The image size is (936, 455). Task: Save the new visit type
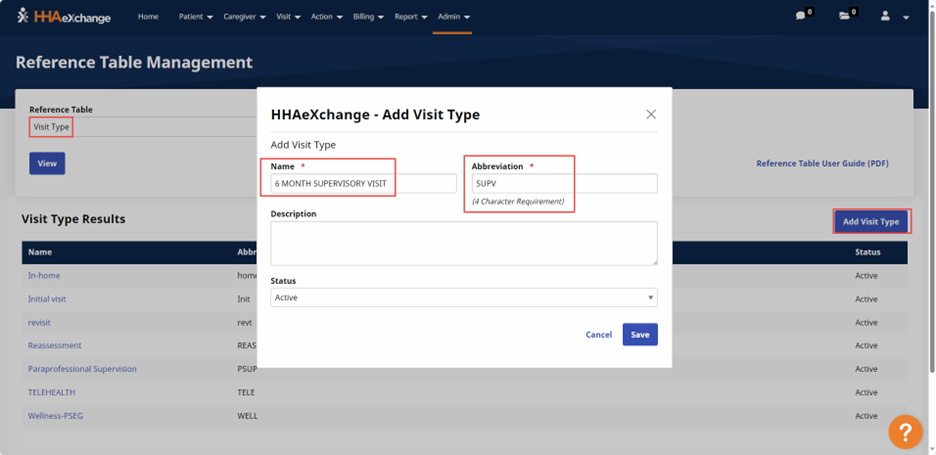[x=640, y=335]
